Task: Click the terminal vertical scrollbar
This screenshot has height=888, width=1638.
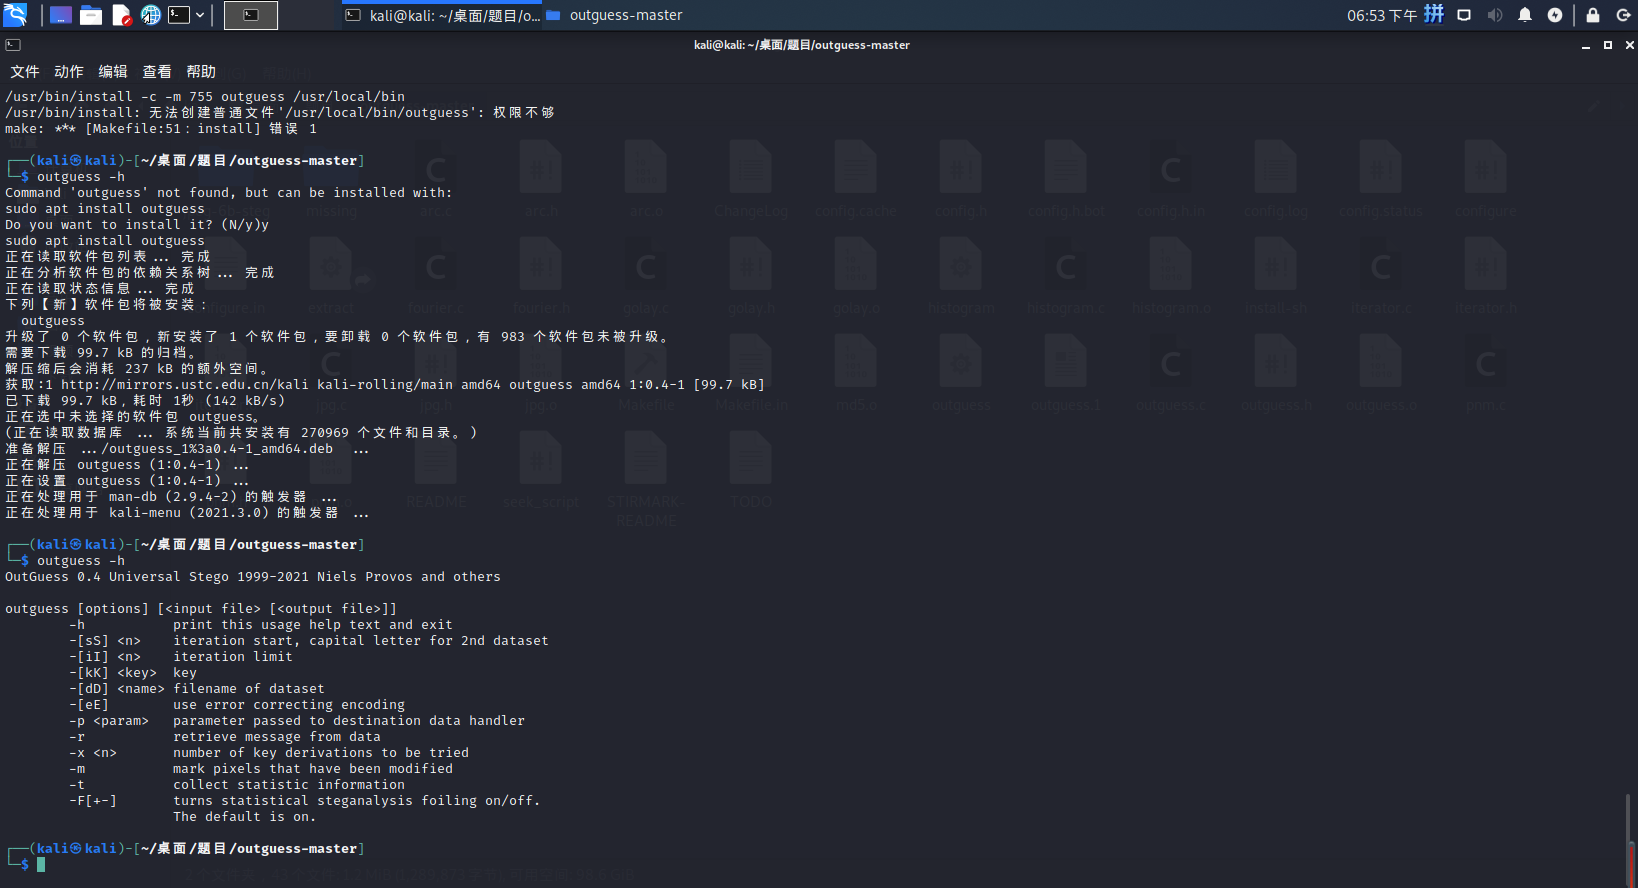Action: pos(1630,840)
